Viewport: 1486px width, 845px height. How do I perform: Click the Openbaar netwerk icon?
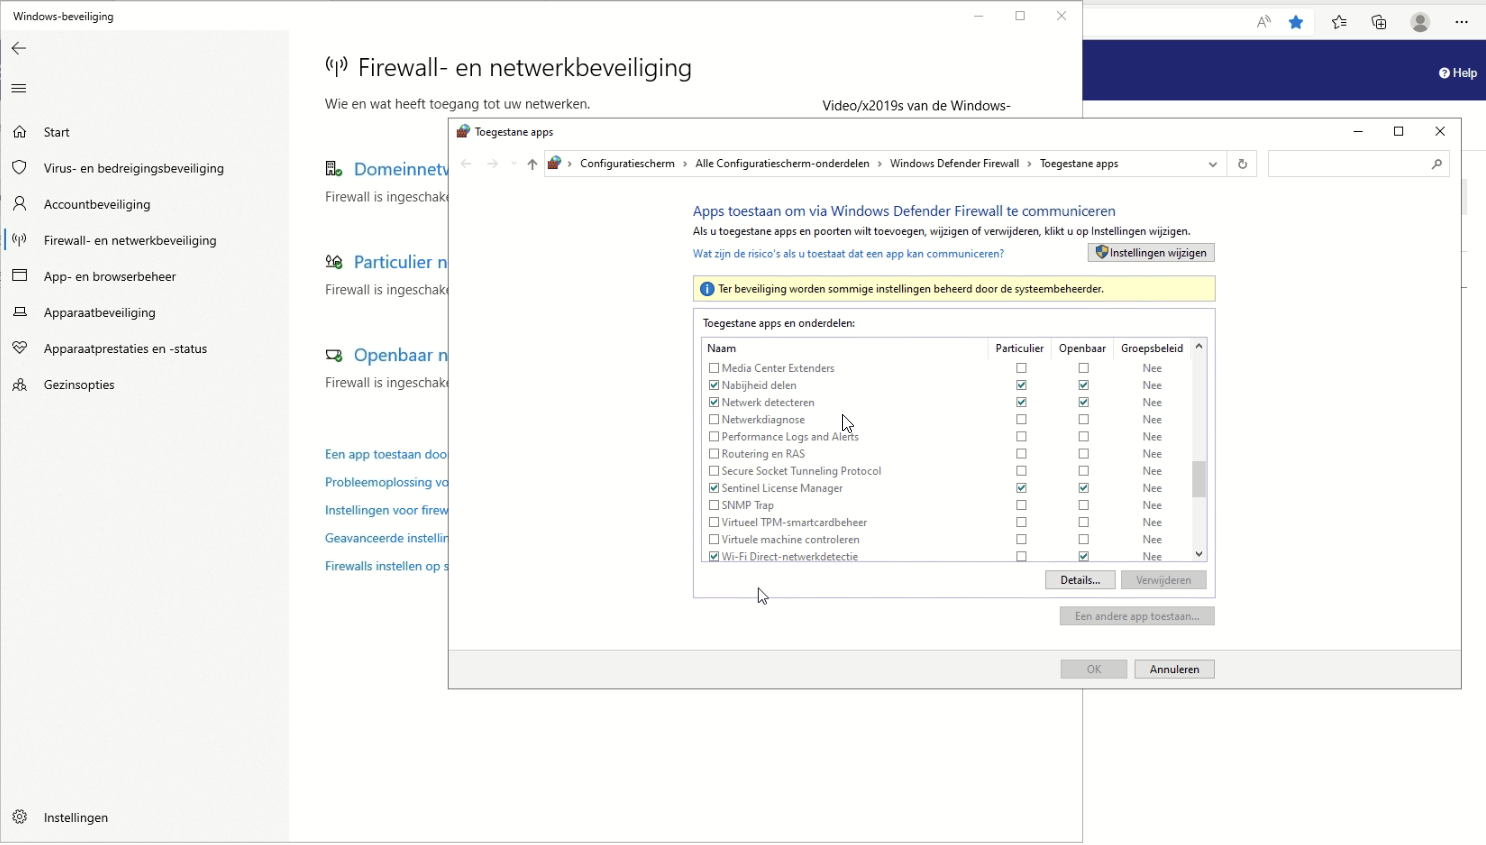(x=334, y=355)
